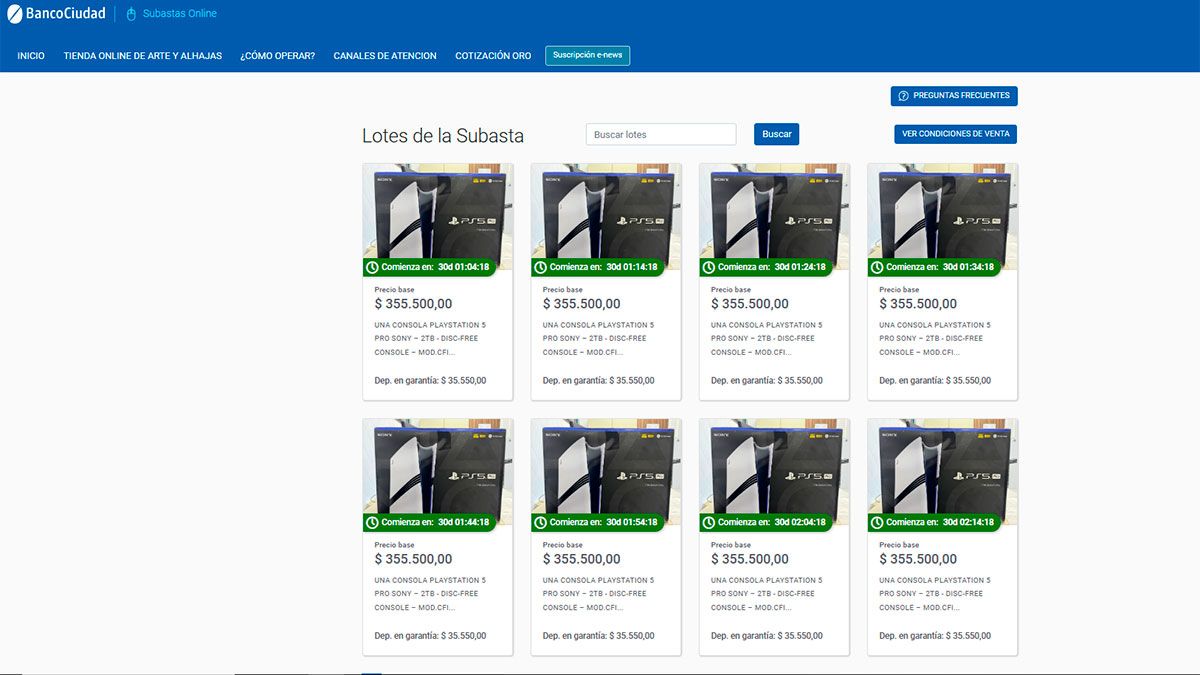The image size is (1200, 675).
Task: Click the clock icon on the 30d 02:14:18 countdown
Action: (x=878, y=522)
